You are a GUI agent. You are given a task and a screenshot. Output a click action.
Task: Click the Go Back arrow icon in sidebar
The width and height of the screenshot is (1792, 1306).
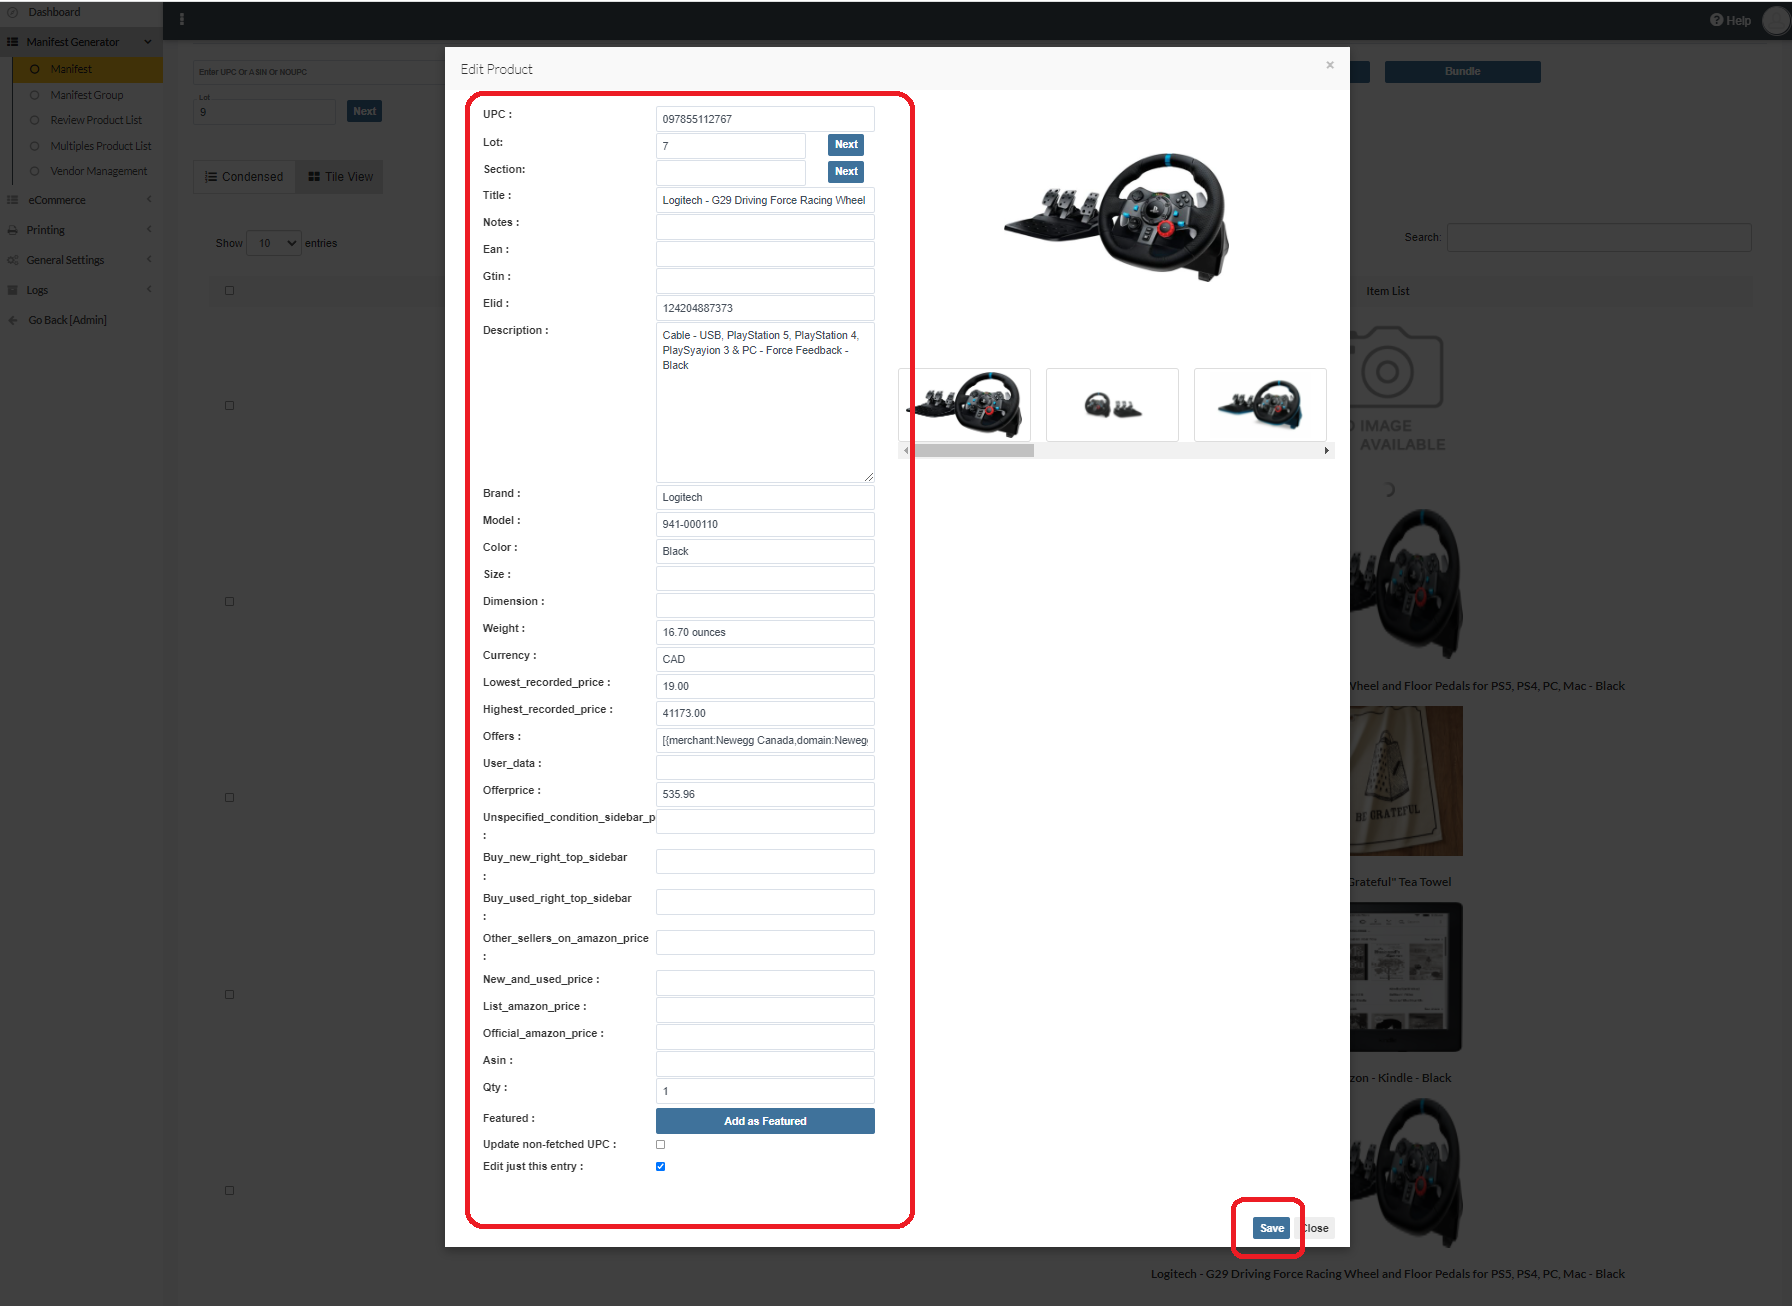(x=13, y=320)
